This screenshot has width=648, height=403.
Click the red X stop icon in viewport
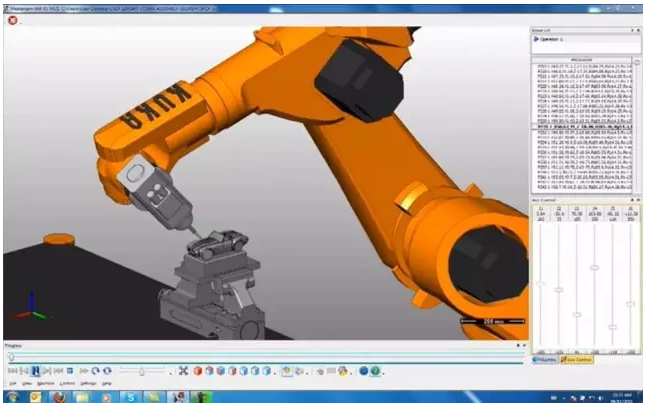click(13, 20)
